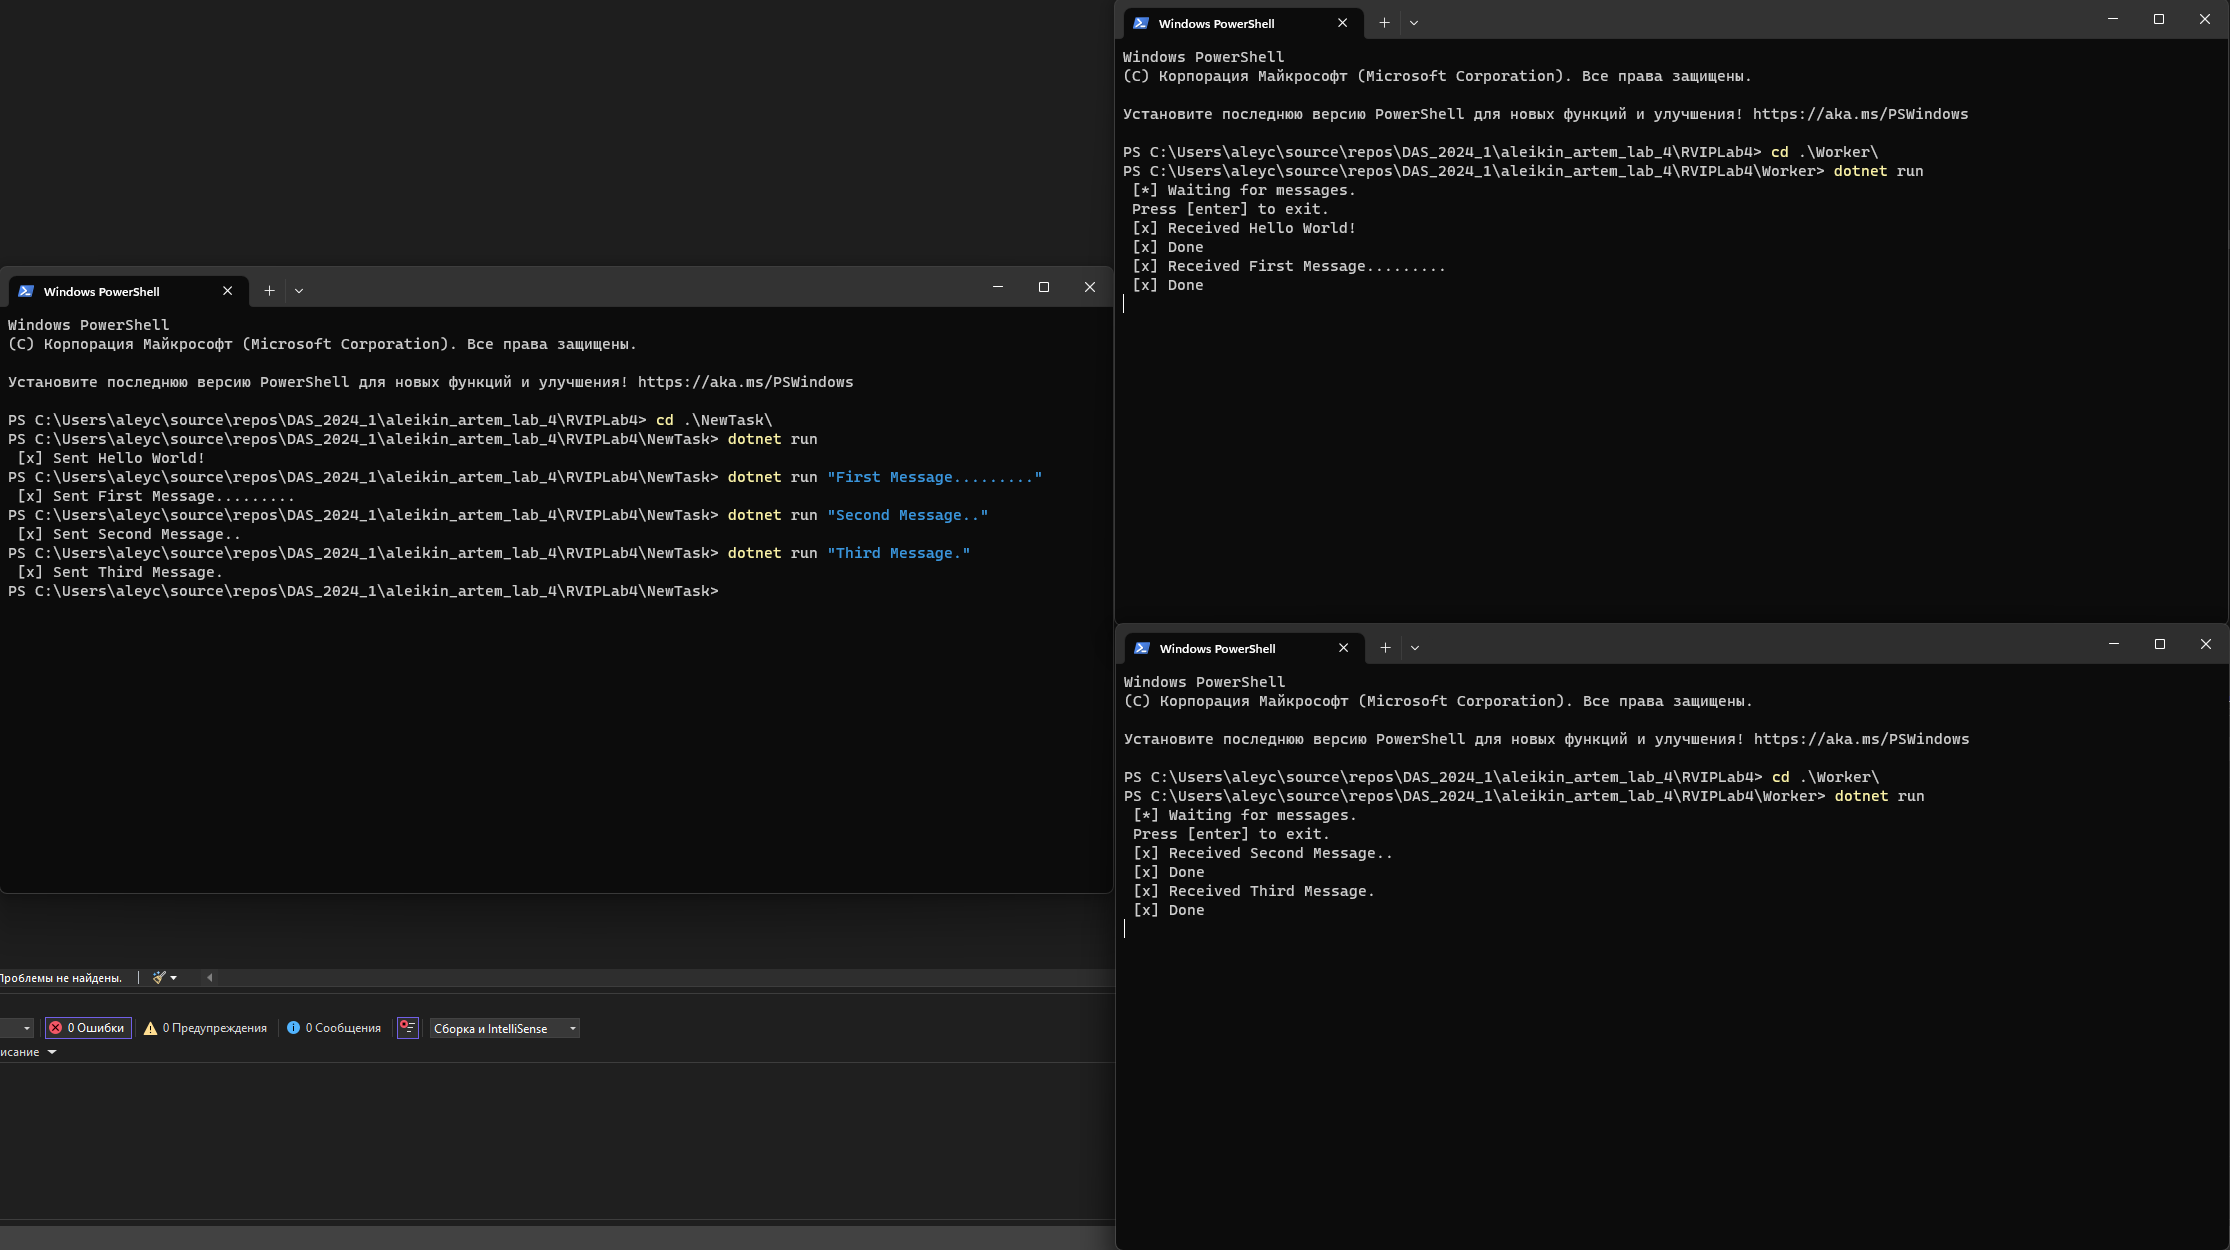
Task: Click '[x] Received Third Message.' in bottom-right window
Action: coord(1254,891)
